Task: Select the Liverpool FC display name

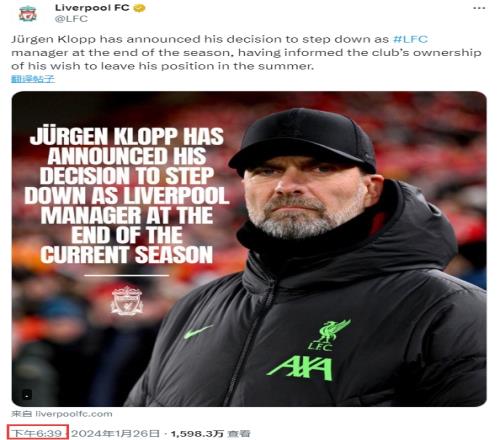Action: tap(92, 7)
